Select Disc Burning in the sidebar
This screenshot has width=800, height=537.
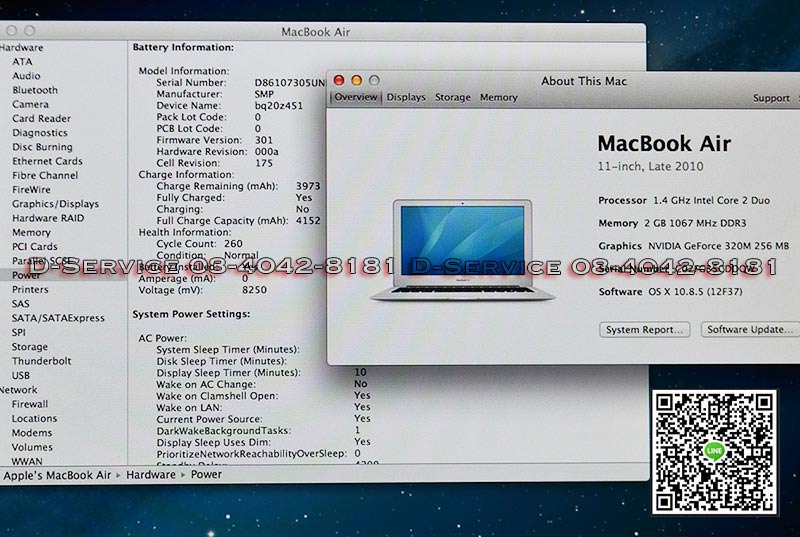(x=42, y=147)
